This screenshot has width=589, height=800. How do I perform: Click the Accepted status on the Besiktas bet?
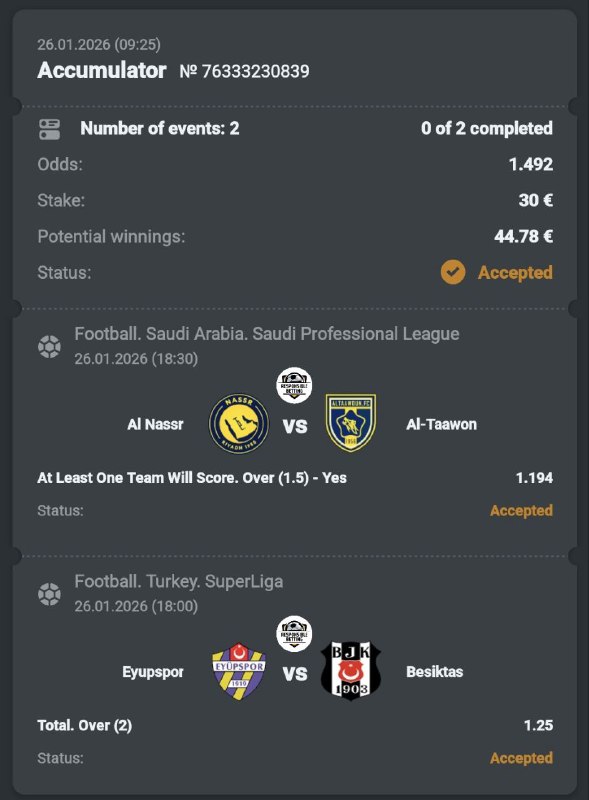pyautogui.click(x=521, y=759)
